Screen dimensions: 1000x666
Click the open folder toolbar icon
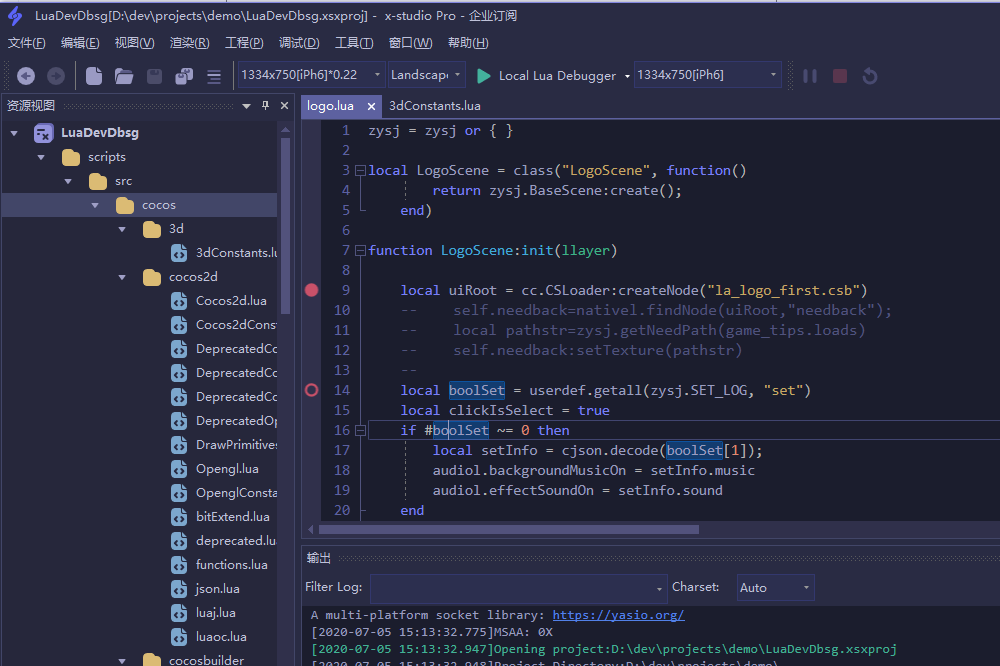[124, 76]
